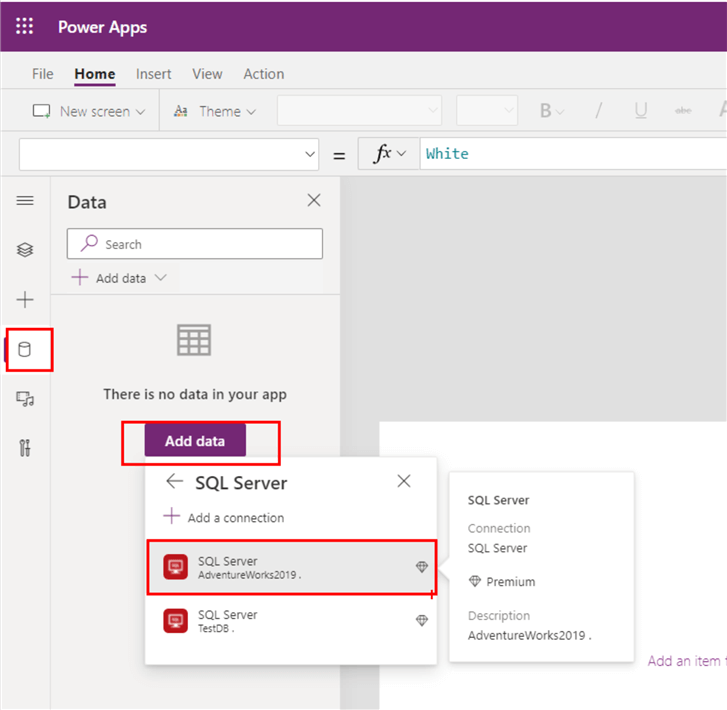Switch to the Action tab
This screenshot has height=710, width=727.
coord(264,74)
